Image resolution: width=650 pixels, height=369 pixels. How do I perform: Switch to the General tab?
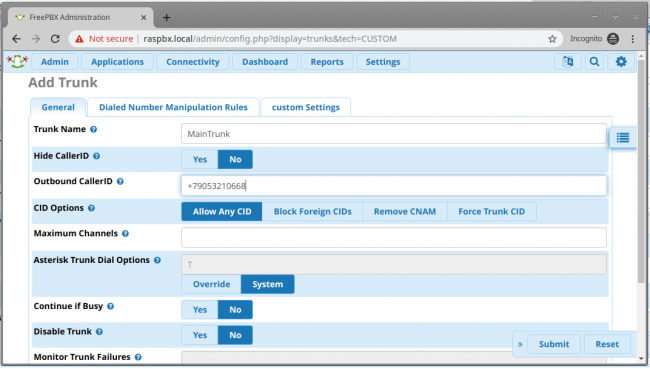pyautogui.click(x=58, y=107)
